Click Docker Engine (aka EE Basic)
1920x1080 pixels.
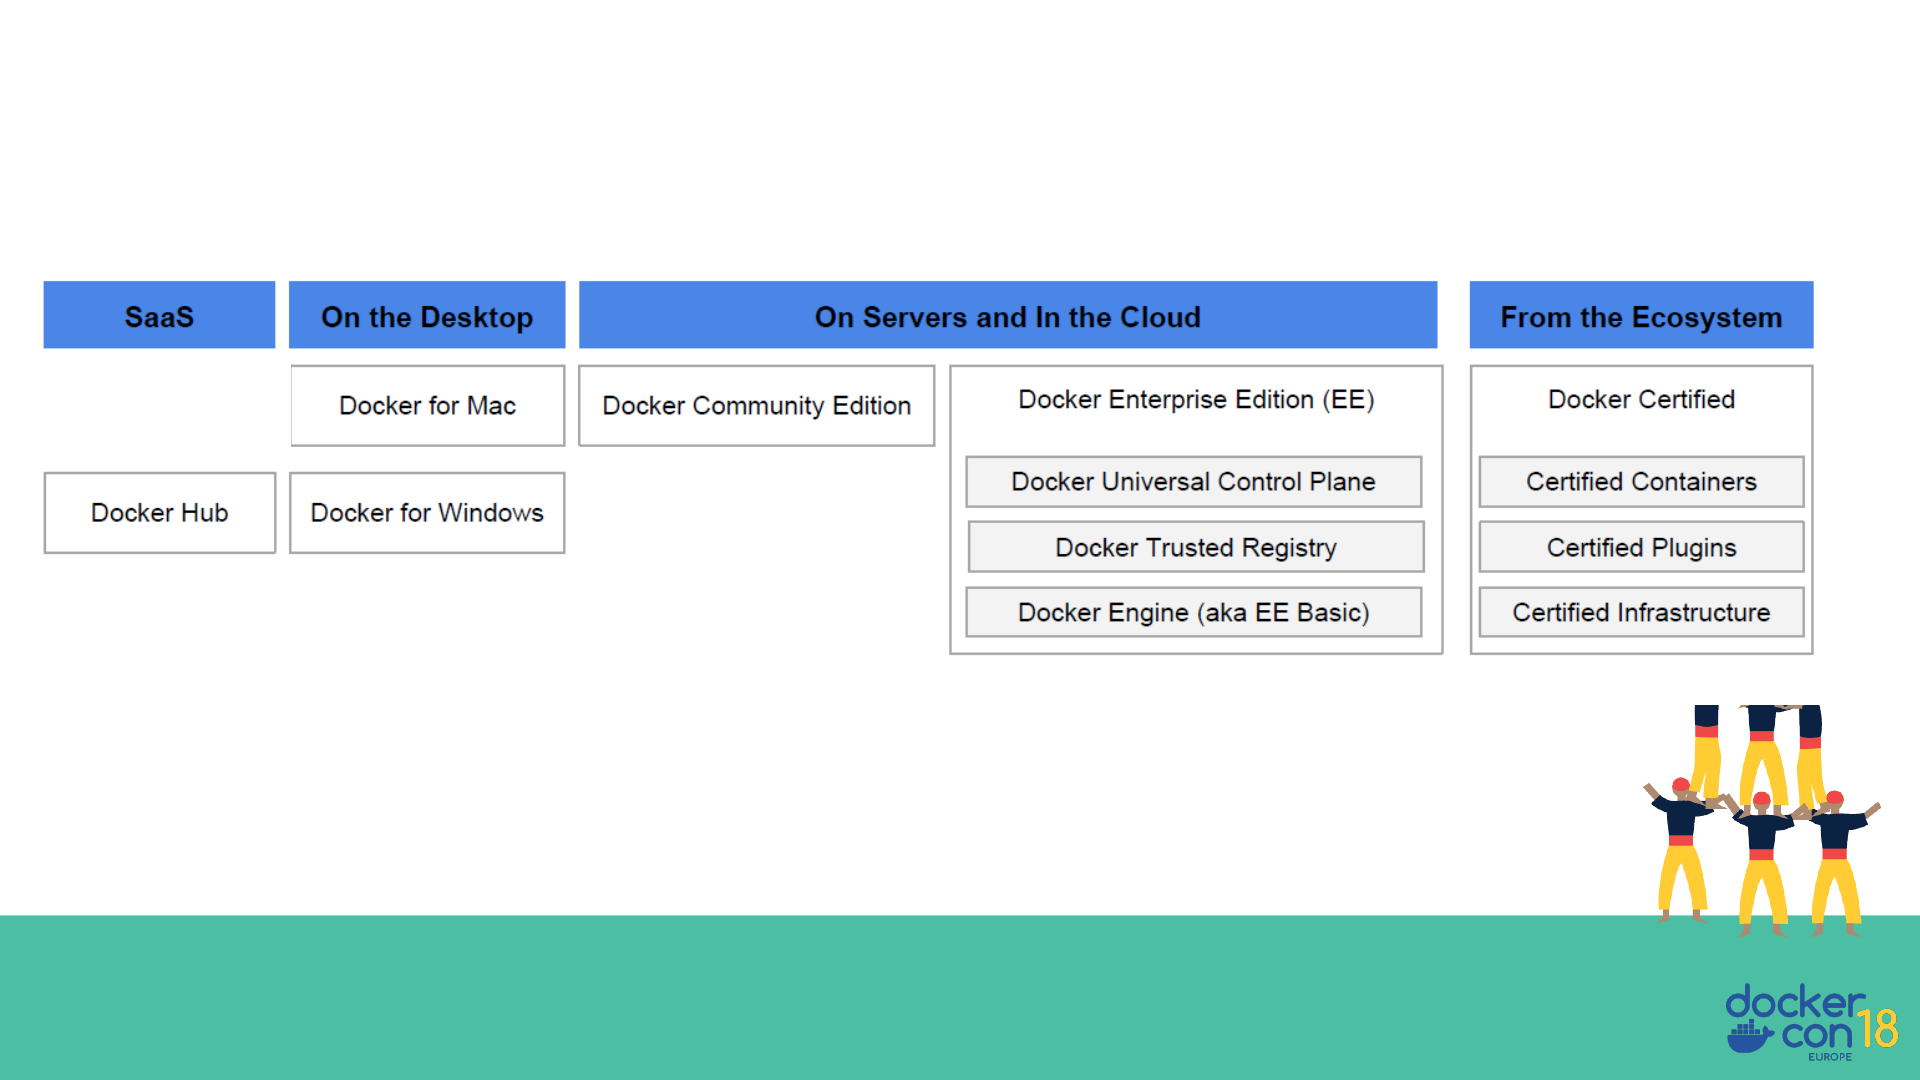1193,613
